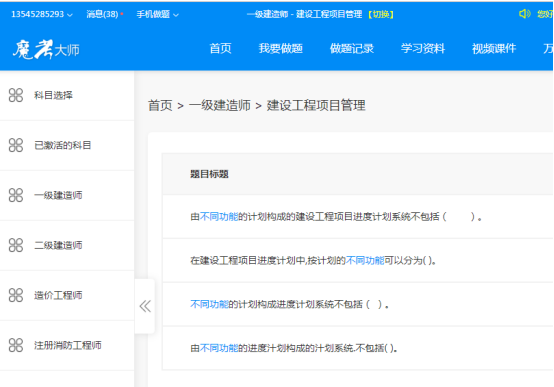Open the 我要做题 nav tab
Image resolution: width=554 pixels, height=387 pixels.
click(281, 48)
